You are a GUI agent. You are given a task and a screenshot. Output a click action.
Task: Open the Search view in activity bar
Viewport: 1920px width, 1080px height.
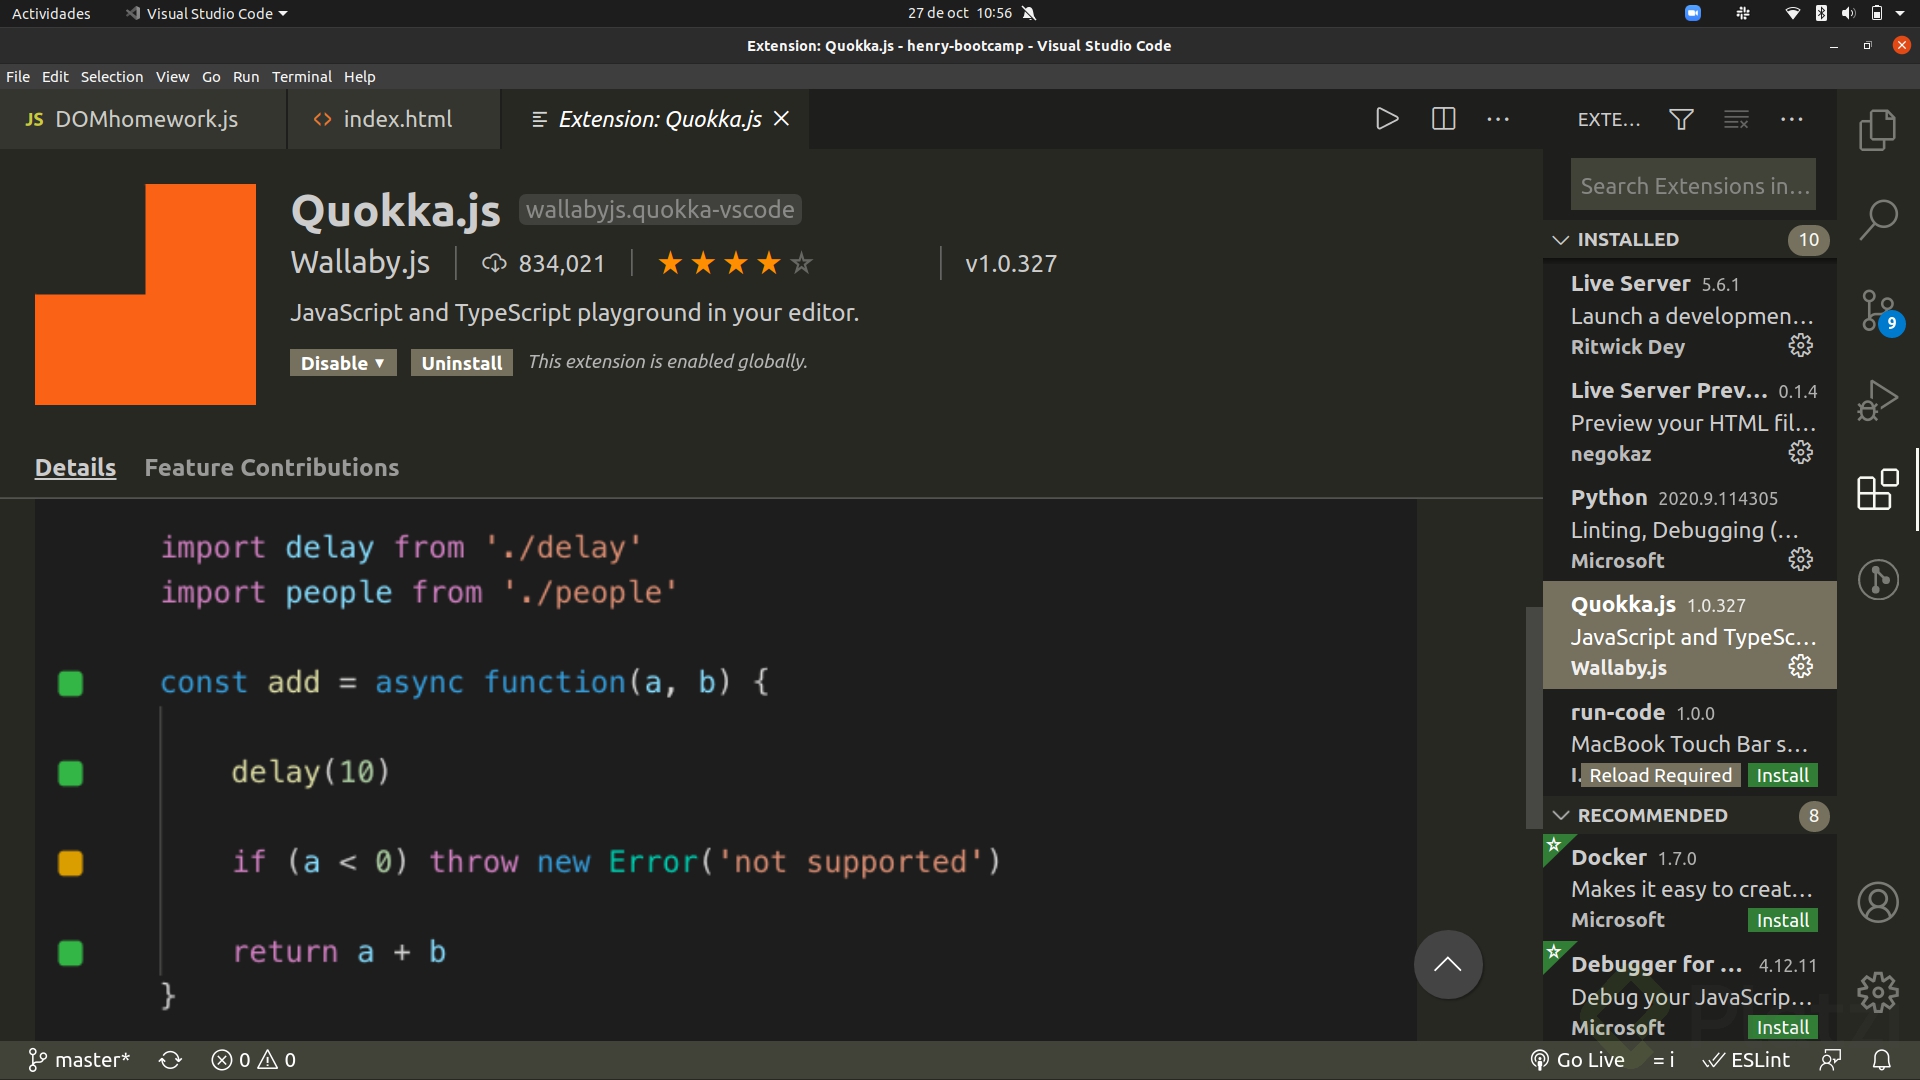1877,220
